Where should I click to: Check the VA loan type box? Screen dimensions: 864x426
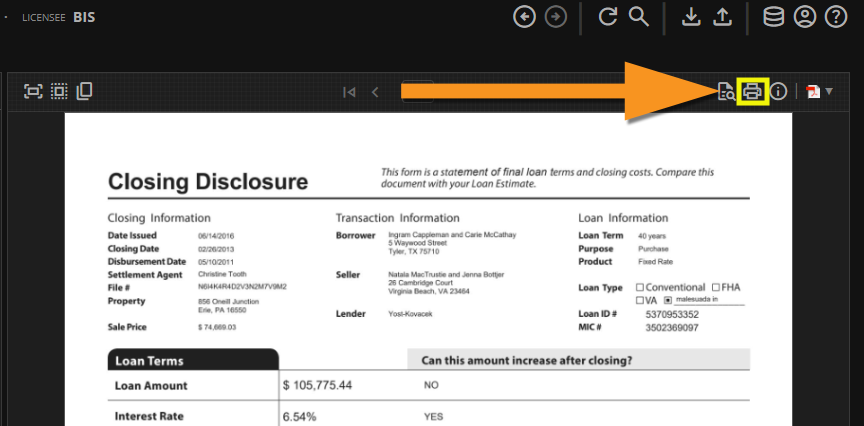[640, 300]
